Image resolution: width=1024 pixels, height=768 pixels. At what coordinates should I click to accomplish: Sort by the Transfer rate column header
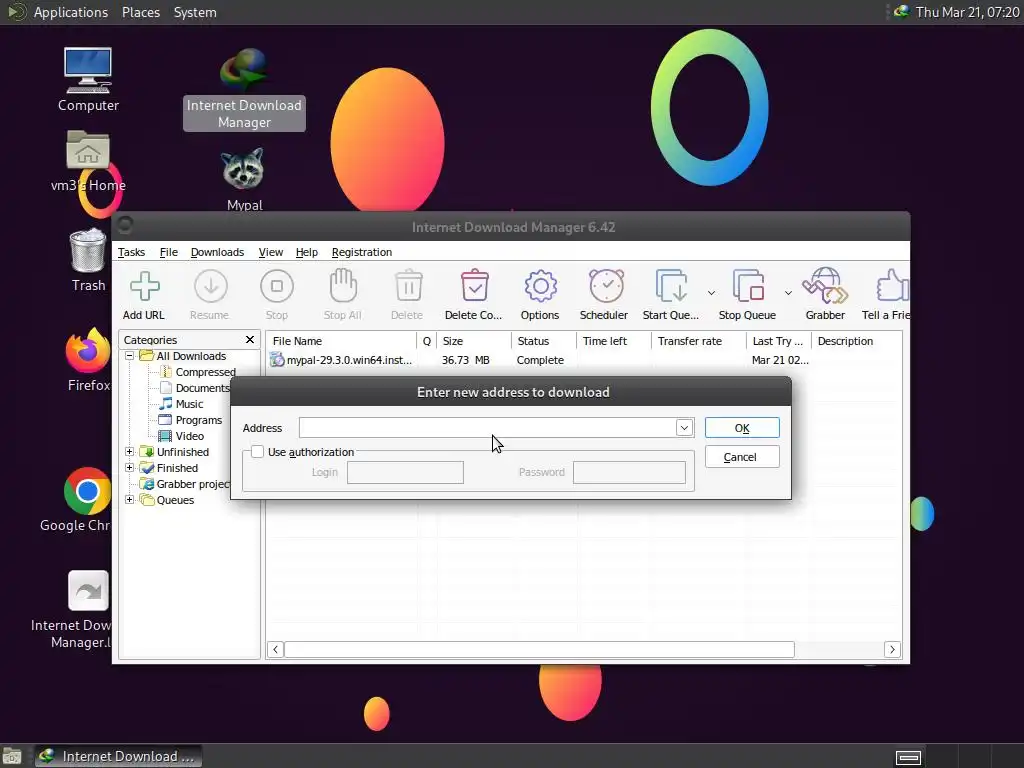(x=698, y=341)
